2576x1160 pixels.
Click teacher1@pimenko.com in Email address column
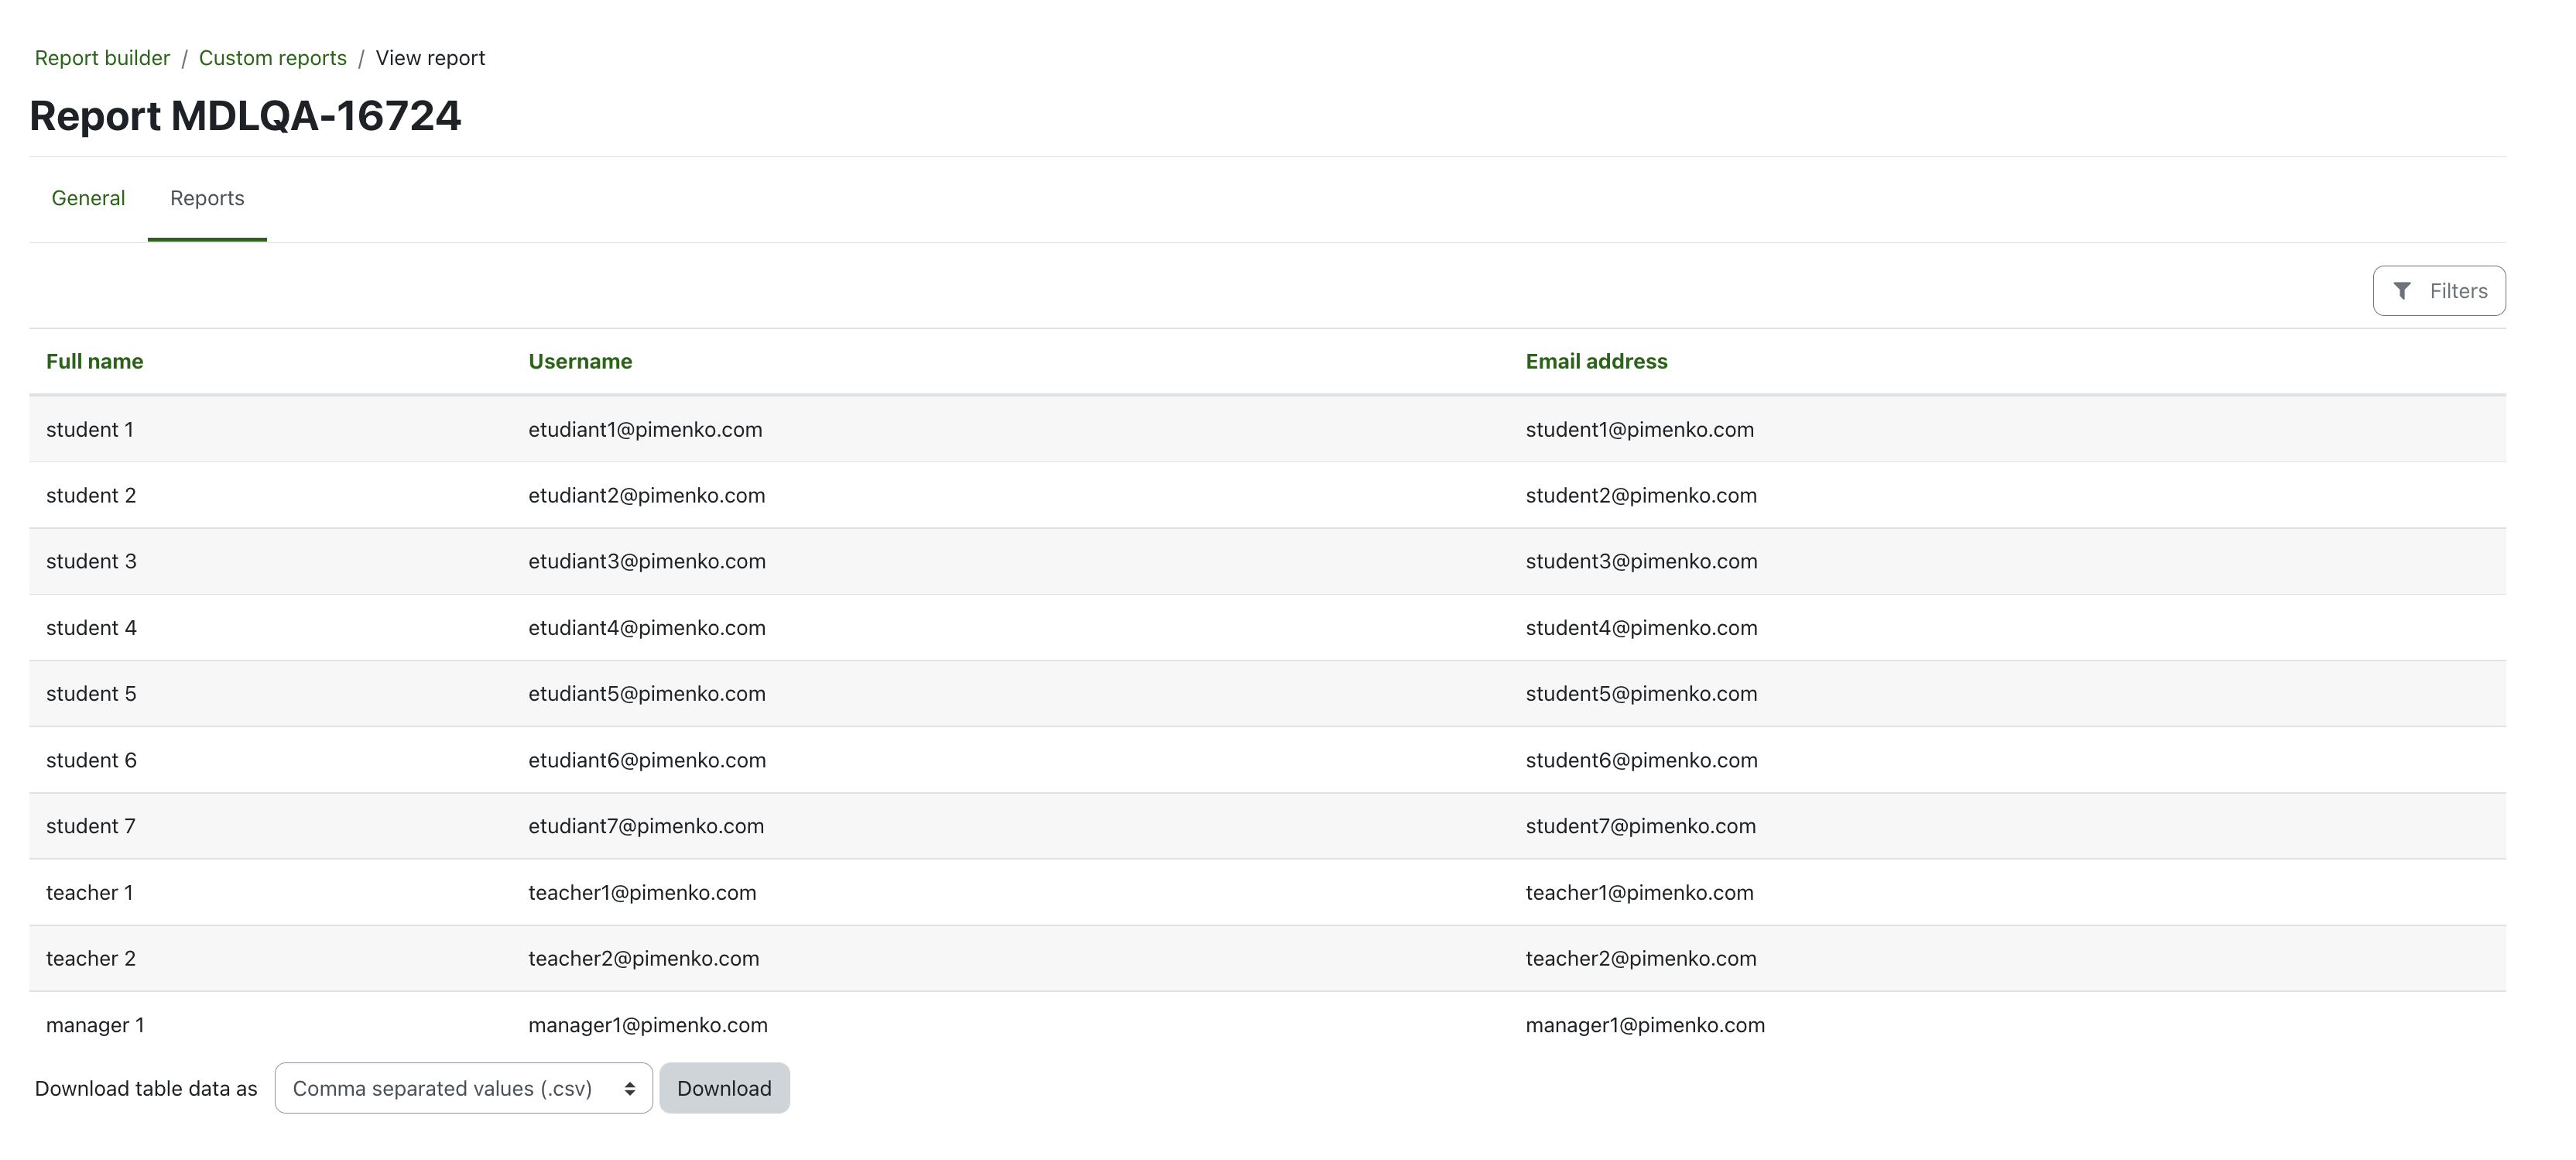tap(1640, 892)
